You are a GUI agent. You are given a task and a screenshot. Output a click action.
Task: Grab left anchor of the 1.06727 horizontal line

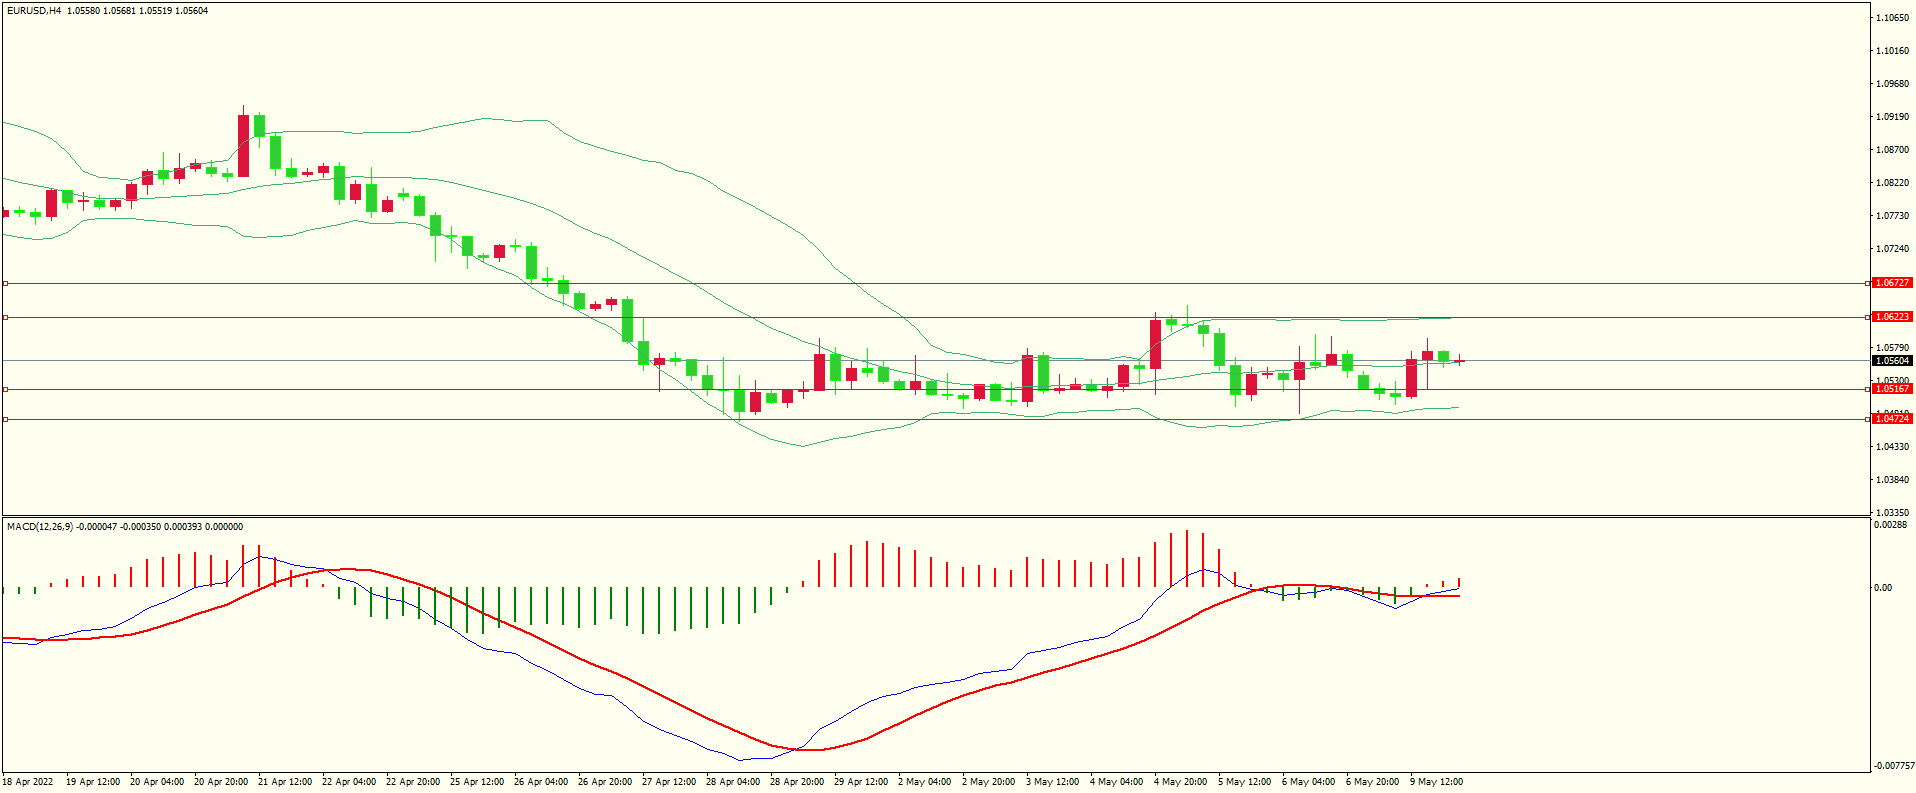coord(5,284)
